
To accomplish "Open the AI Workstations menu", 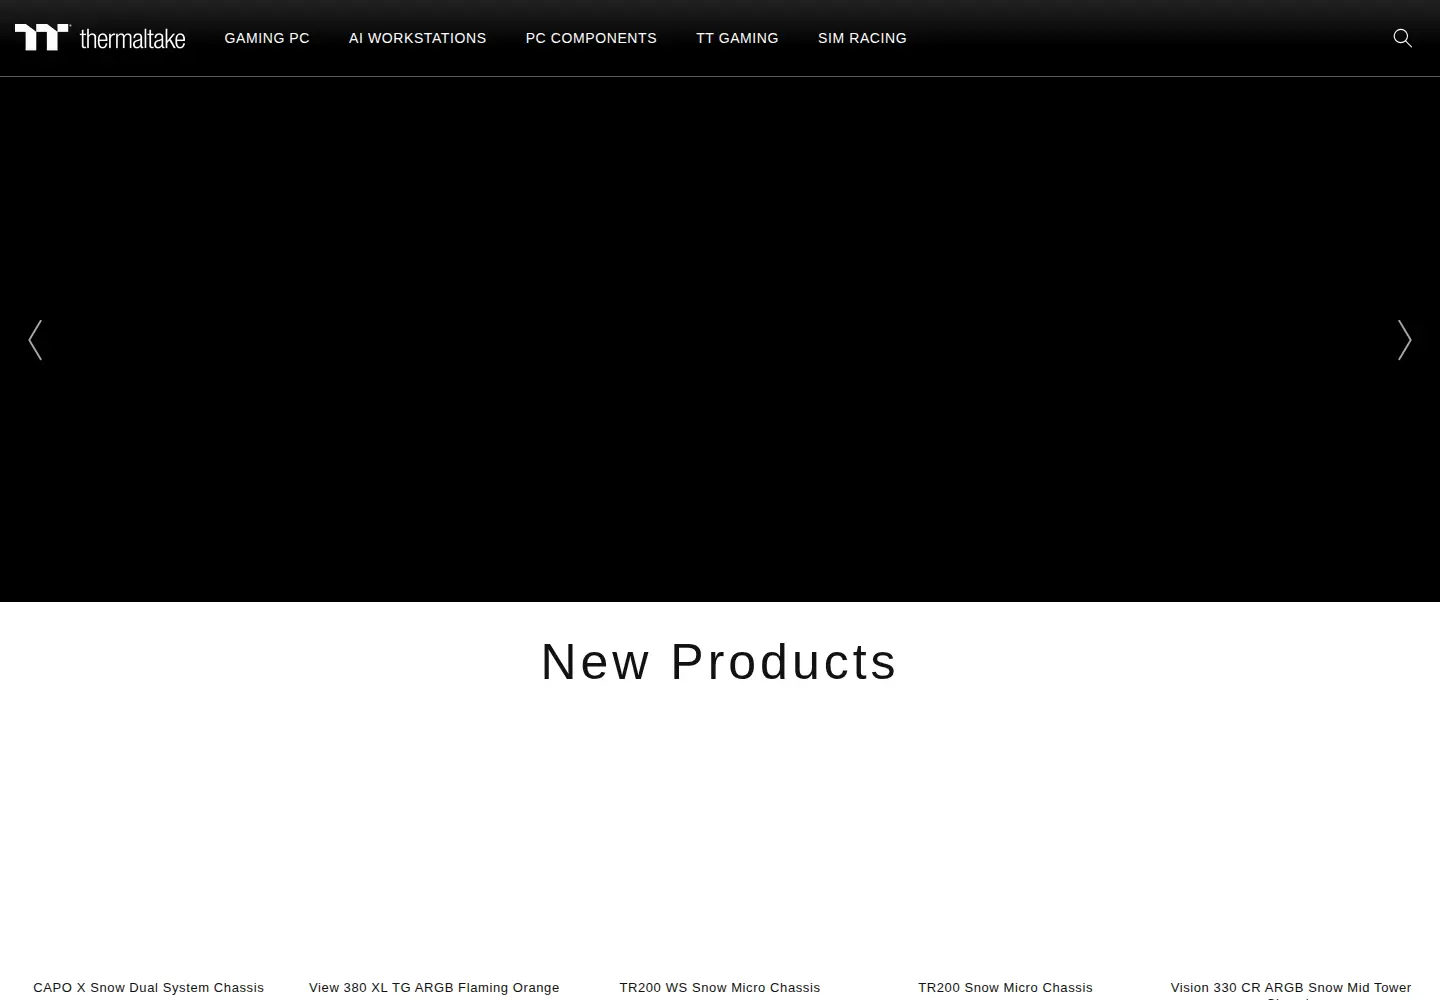I will (417, 38).
